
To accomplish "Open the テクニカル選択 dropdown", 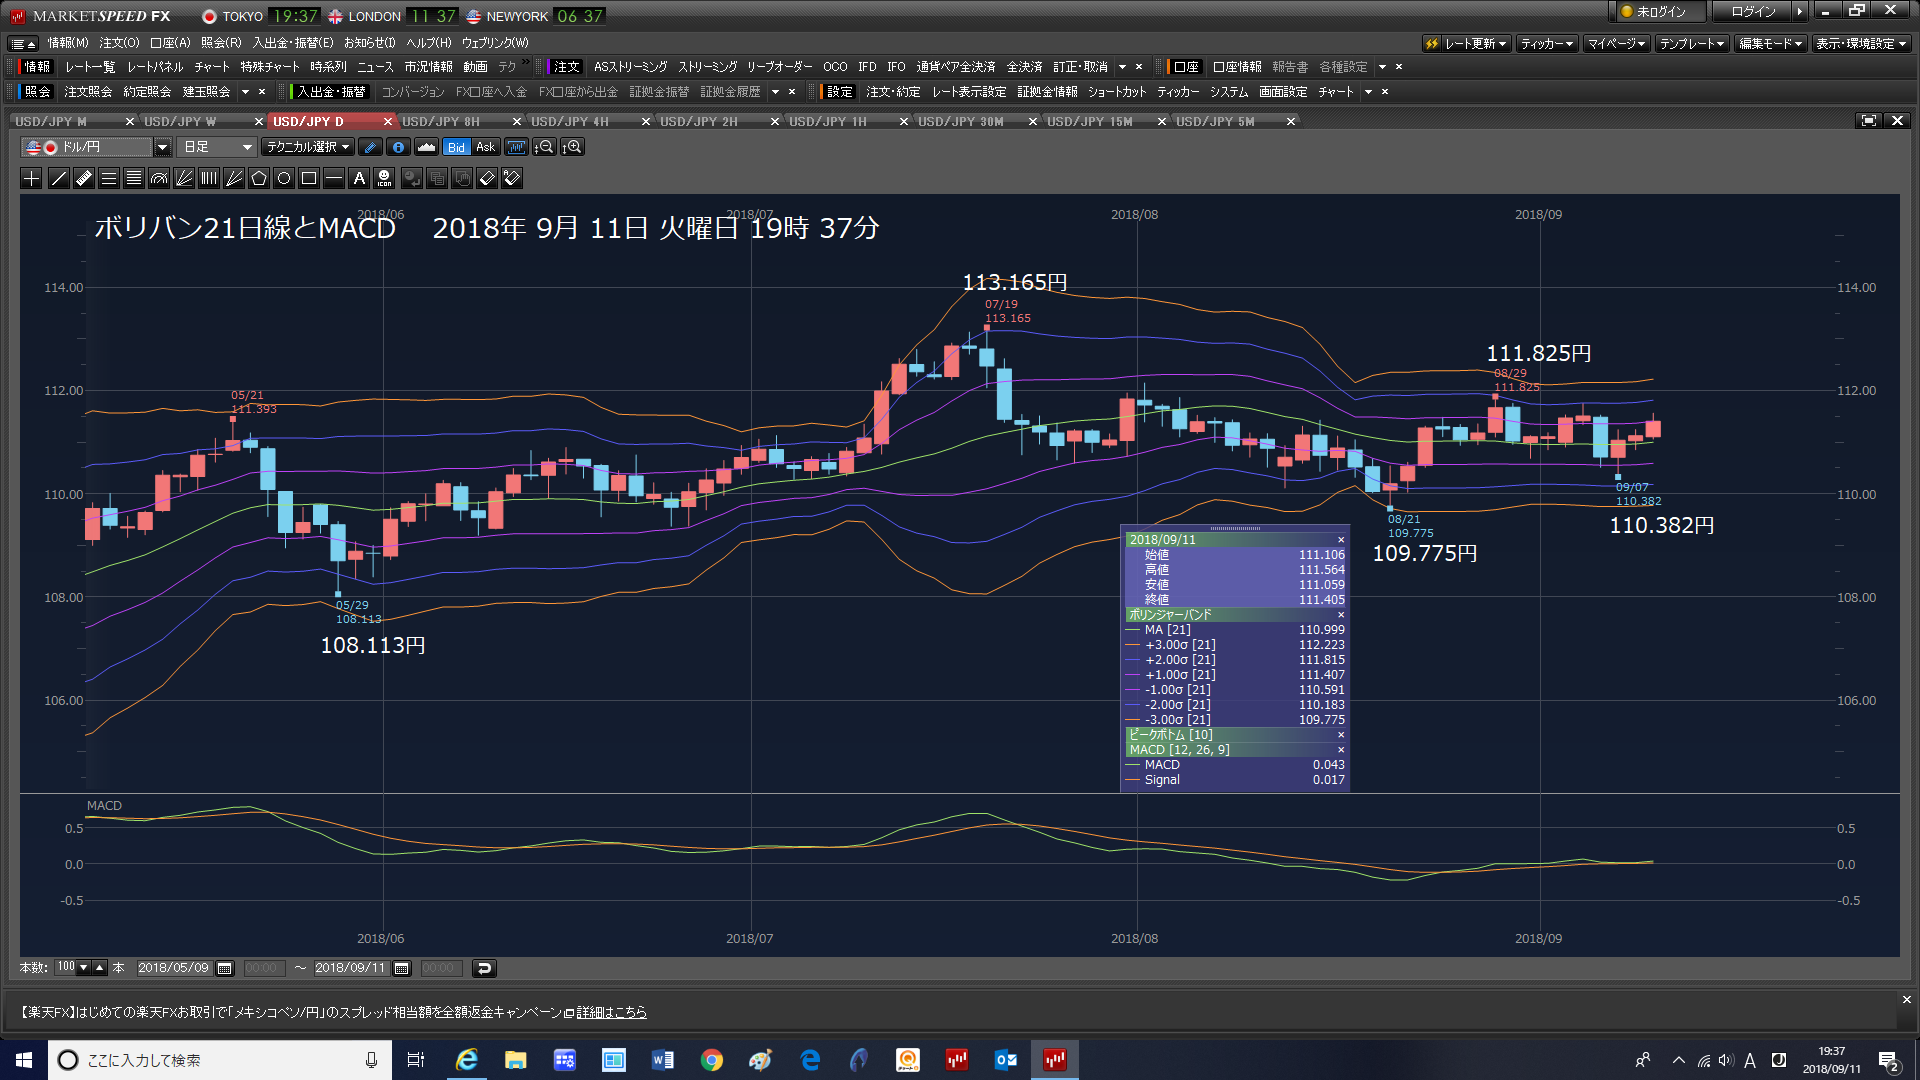I will click(308, 147).
